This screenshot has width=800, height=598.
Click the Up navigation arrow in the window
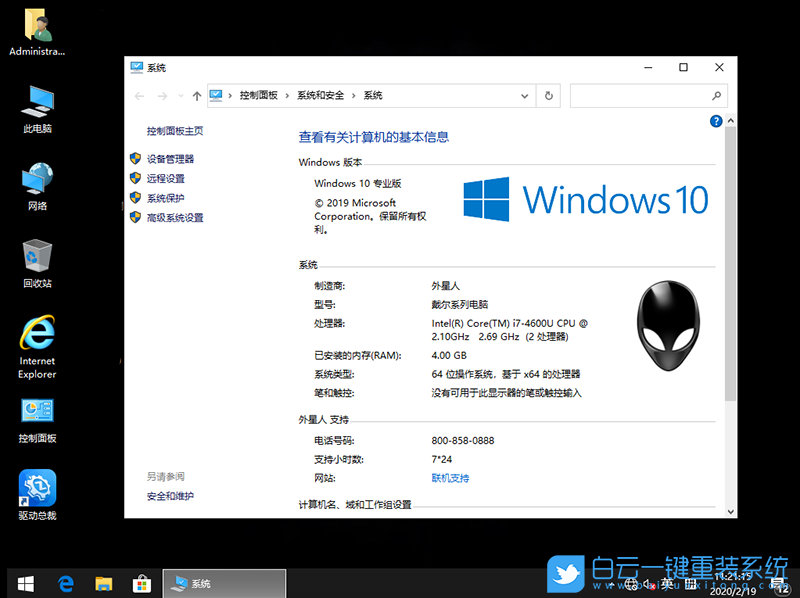point(196,96)
